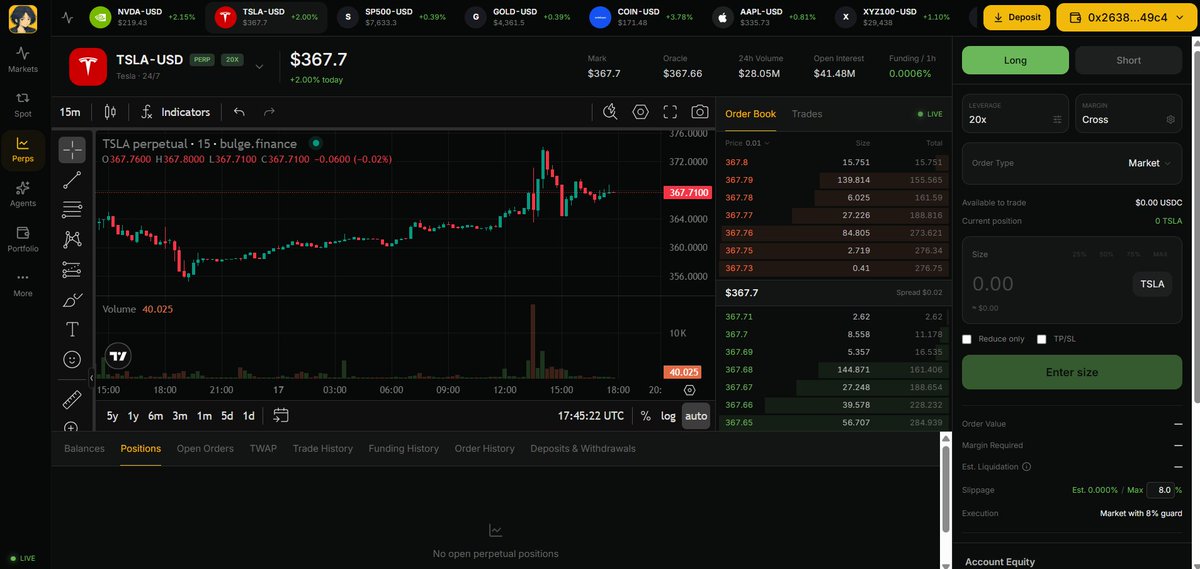Open chart settings hexagon icon

click(641, 112)
